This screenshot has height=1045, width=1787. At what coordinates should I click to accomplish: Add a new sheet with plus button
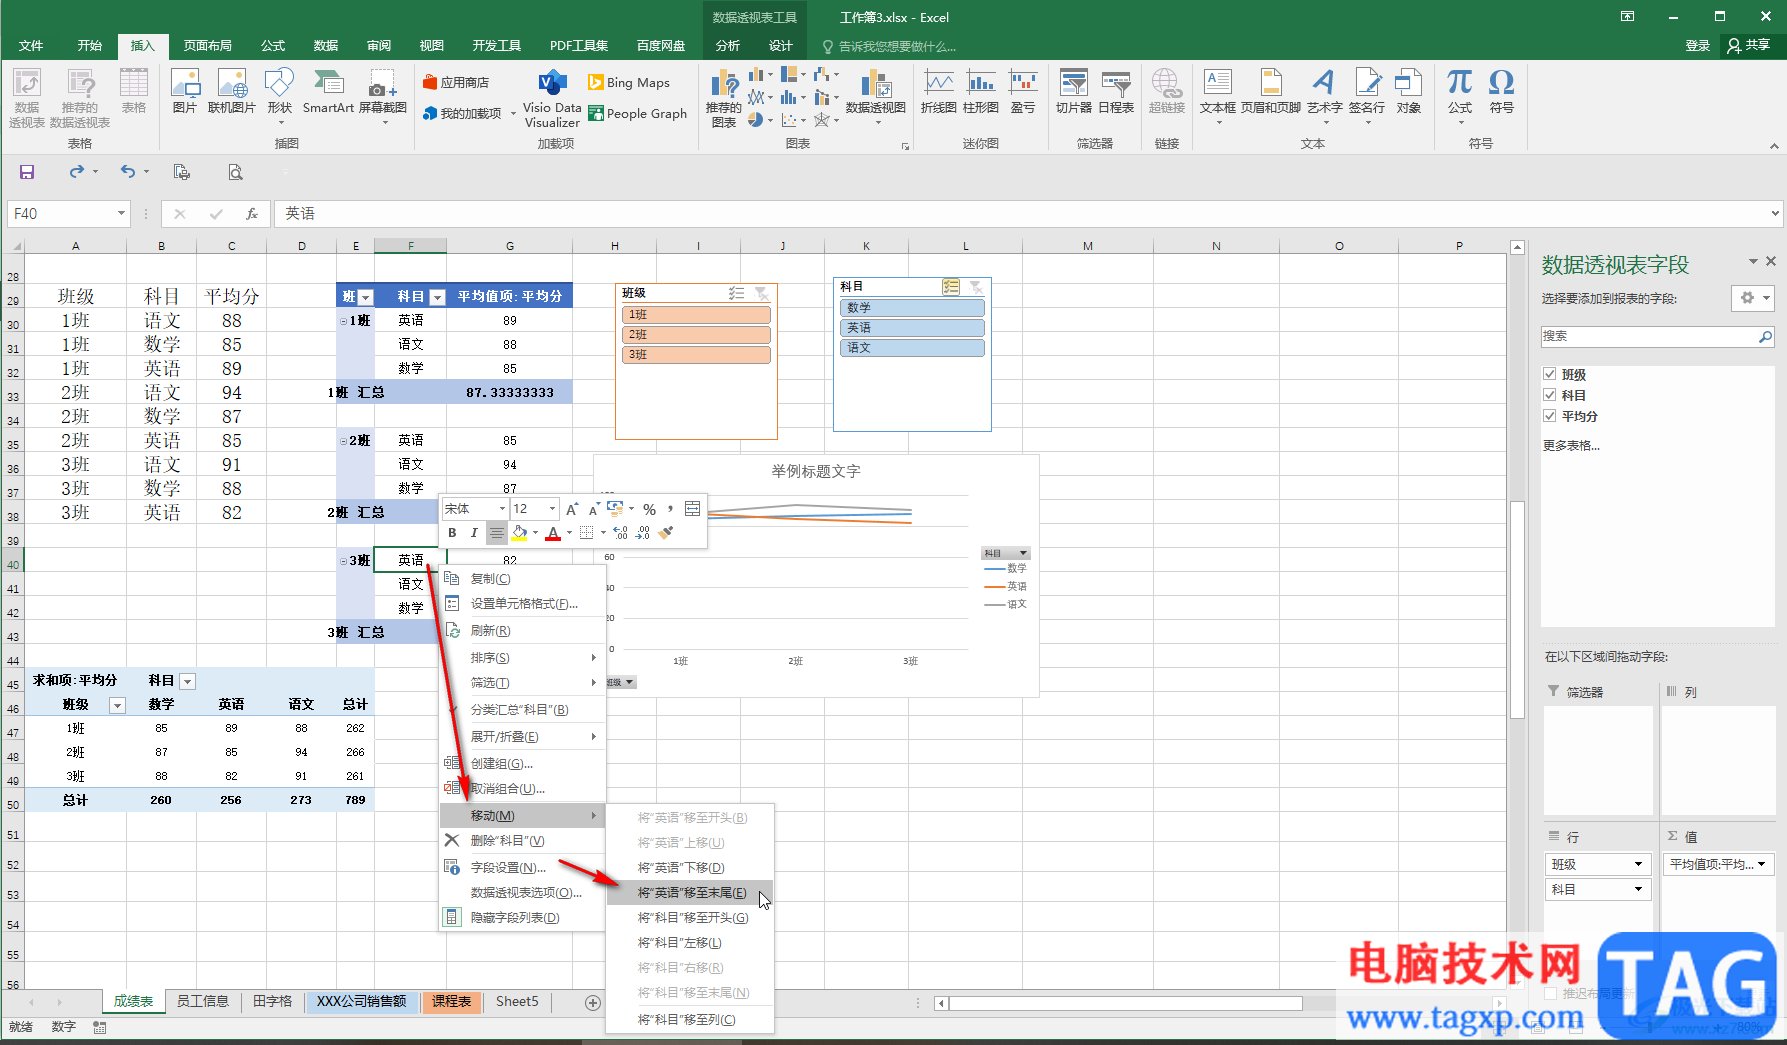tap(593, 1002)
